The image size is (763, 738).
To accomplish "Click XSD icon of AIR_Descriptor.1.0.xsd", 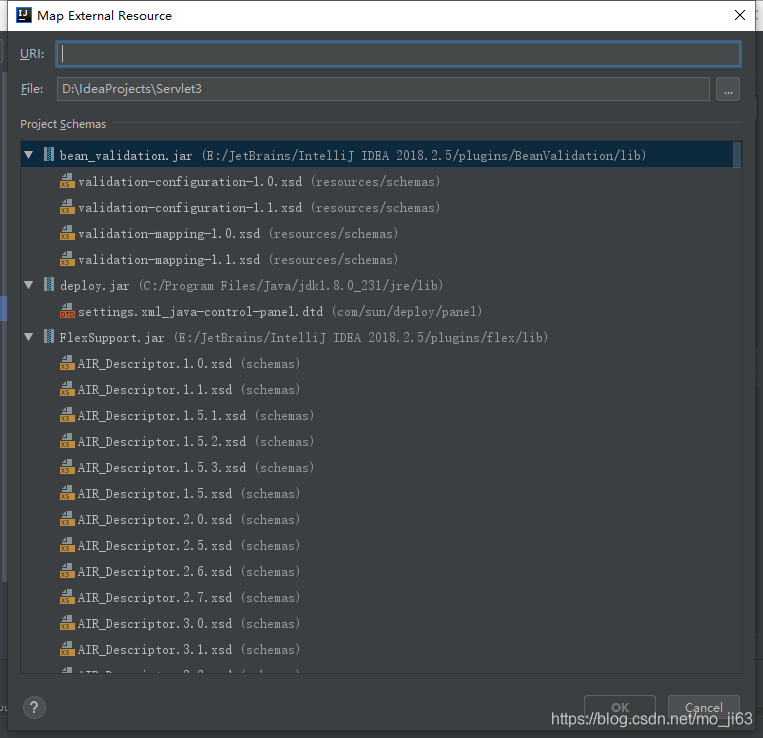I will point(67,363).
